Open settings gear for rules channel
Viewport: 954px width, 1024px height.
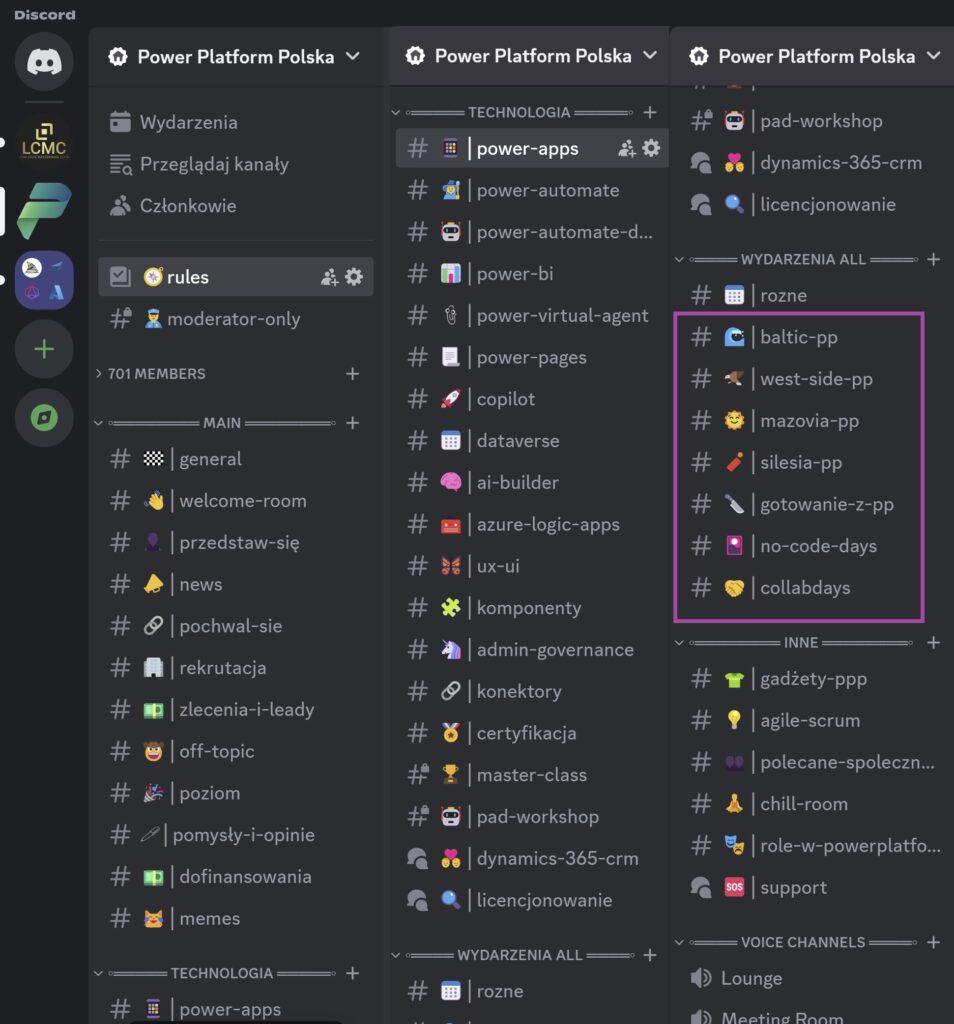coord(354,277)
